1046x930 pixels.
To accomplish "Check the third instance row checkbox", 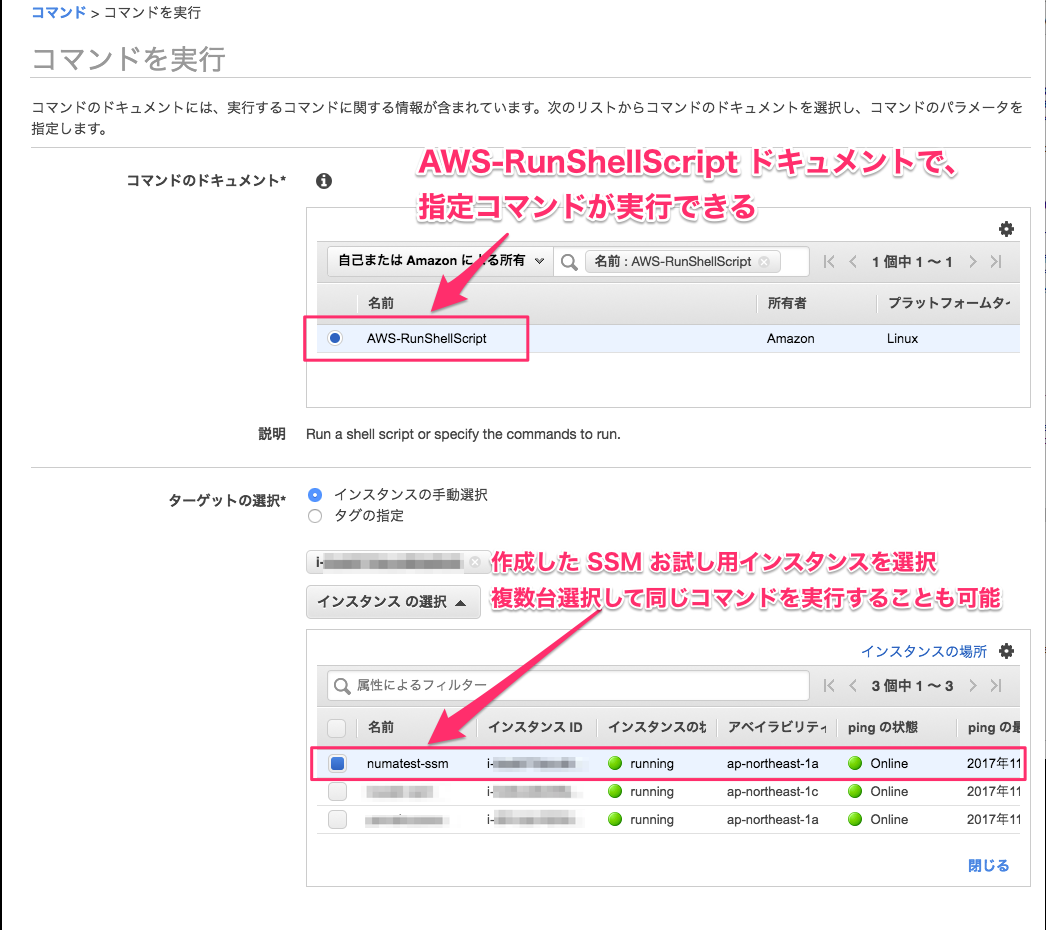I will (x=337, y=820).
